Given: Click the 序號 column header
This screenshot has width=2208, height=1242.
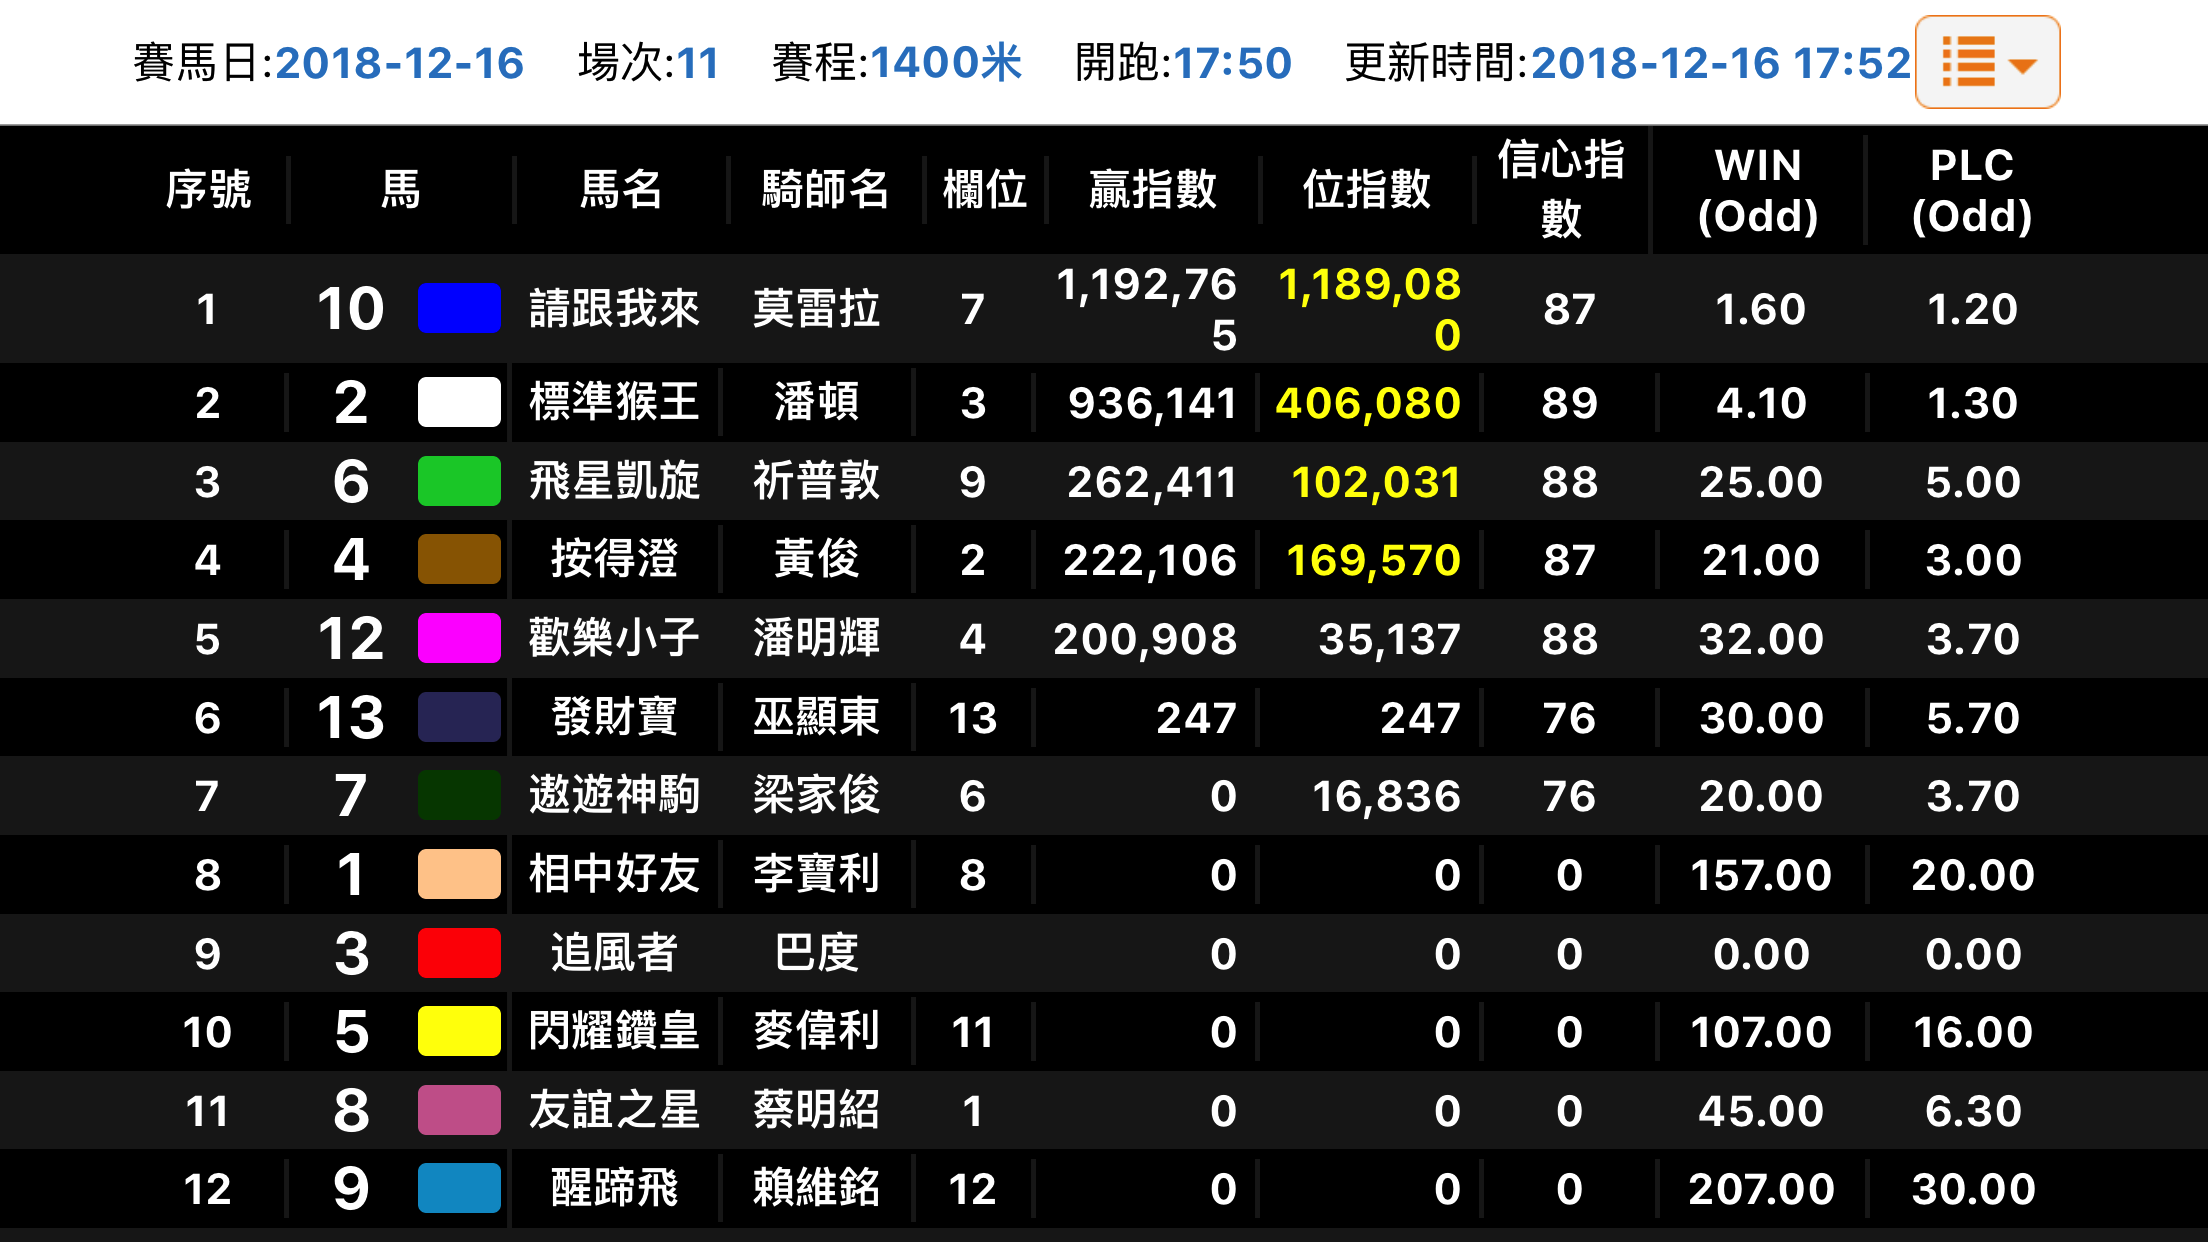Looking at the screenshot, I should coord(208,190).
